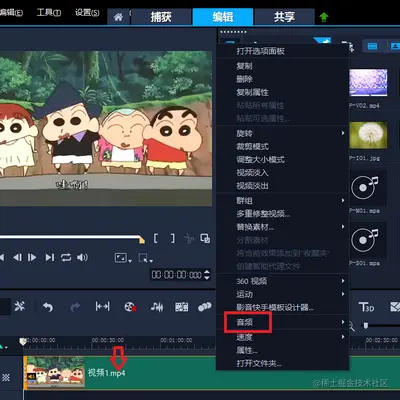Set mark-out with the right bracket
The height and width of the screenshot is (400, 400).
coord(173,238)
